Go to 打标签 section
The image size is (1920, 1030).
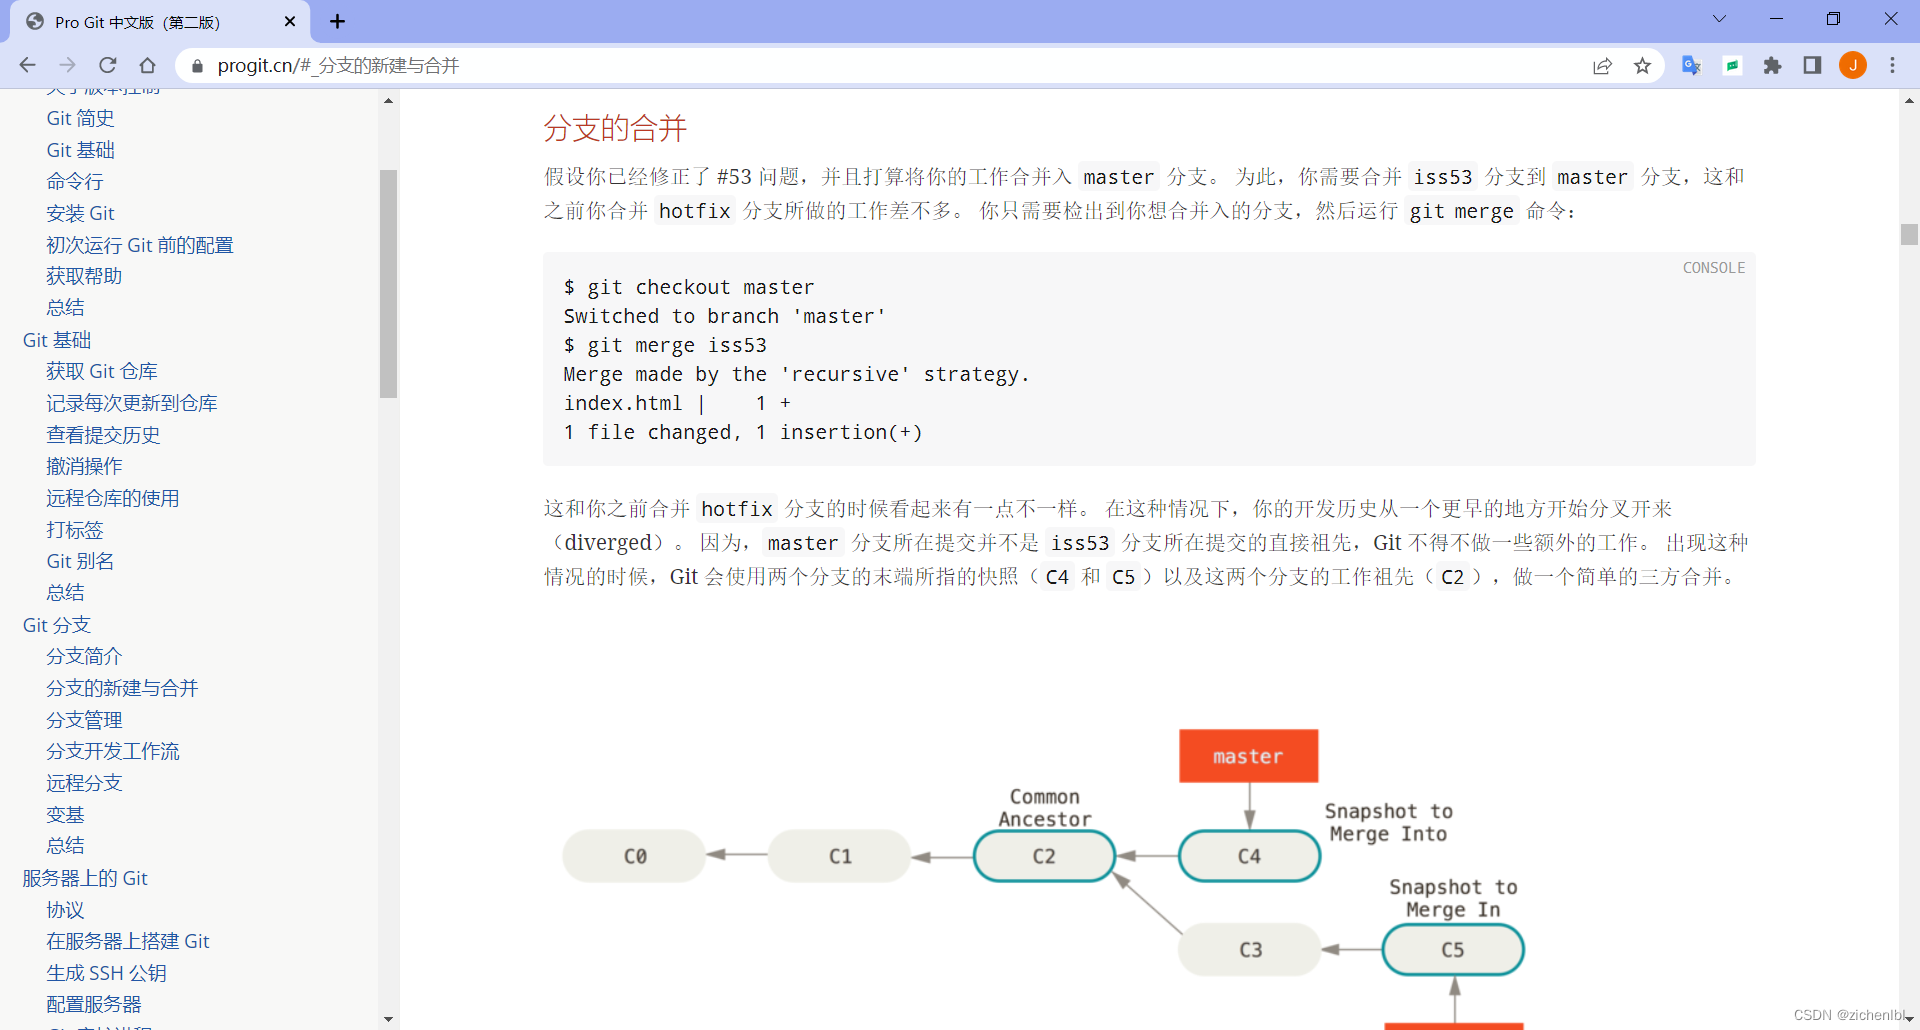pyautogui.click(x=74, y=530)
